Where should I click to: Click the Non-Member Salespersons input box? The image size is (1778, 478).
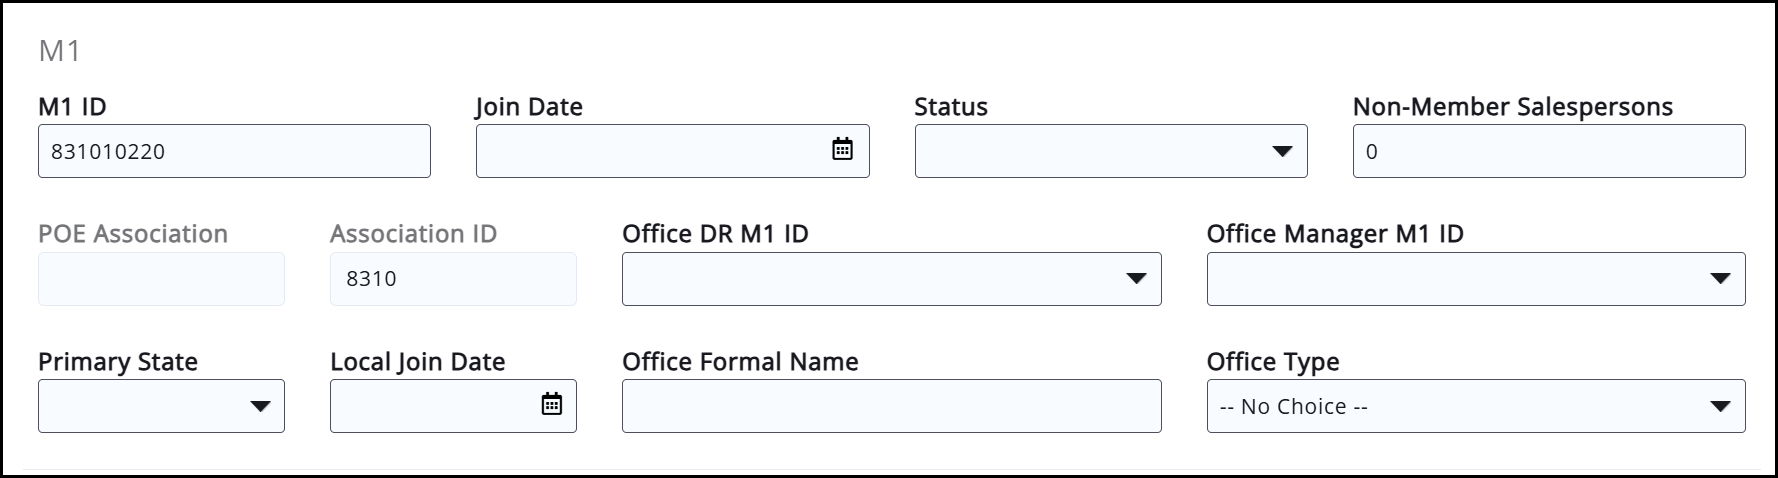(x=1548, y=151)
